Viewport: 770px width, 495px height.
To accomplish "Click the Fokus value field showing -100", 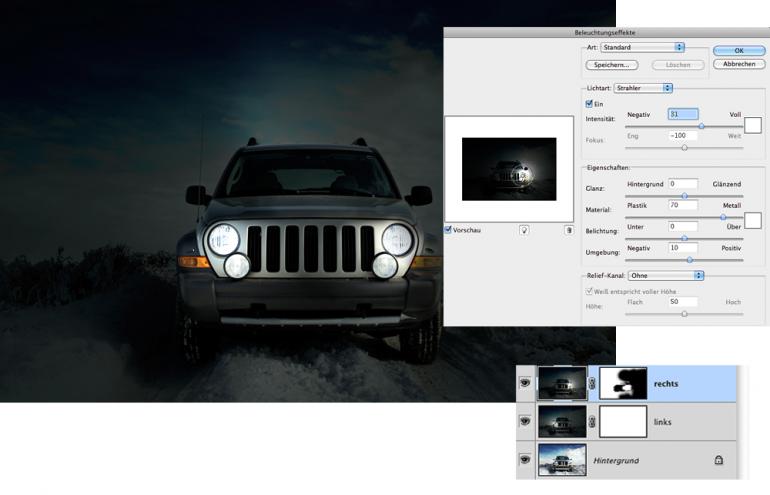I will (683, 136).
